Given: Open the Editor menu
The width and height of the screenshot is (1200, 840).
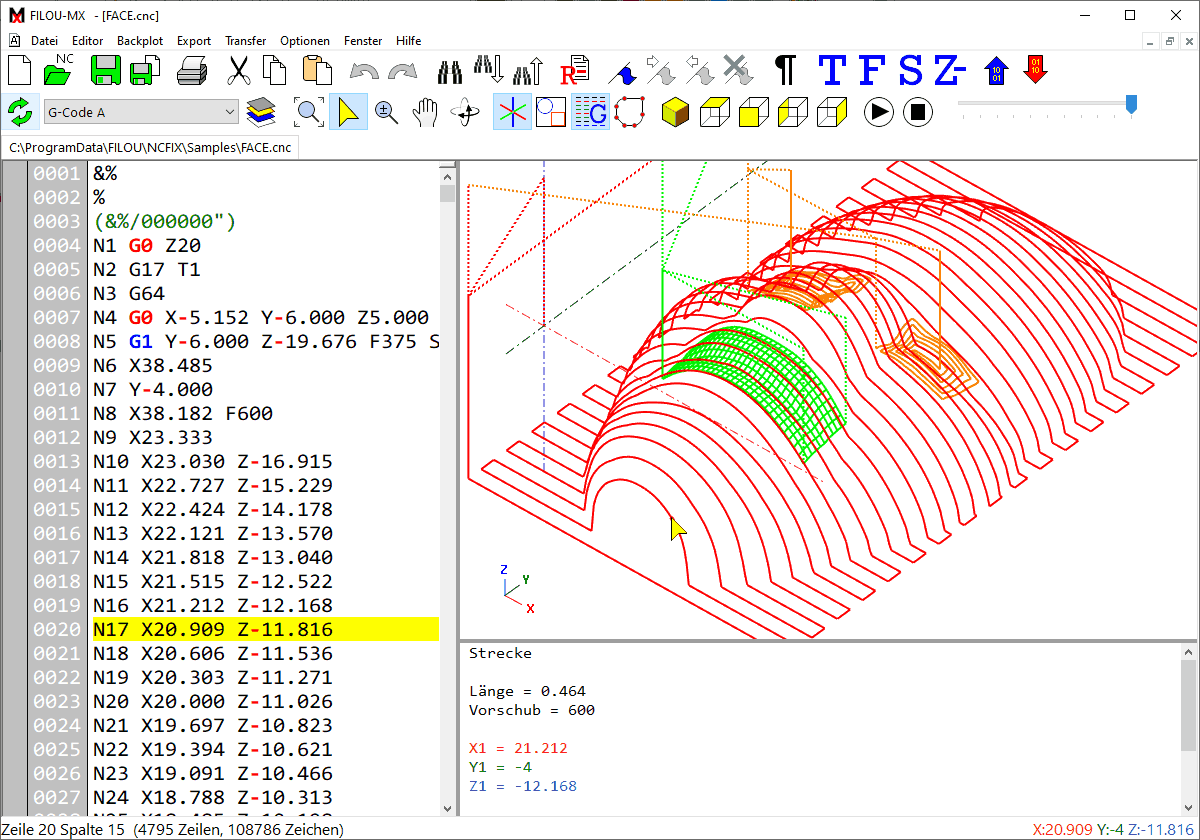Looking at the screenshot, I should pyautogui.click(x=88, y=41).
